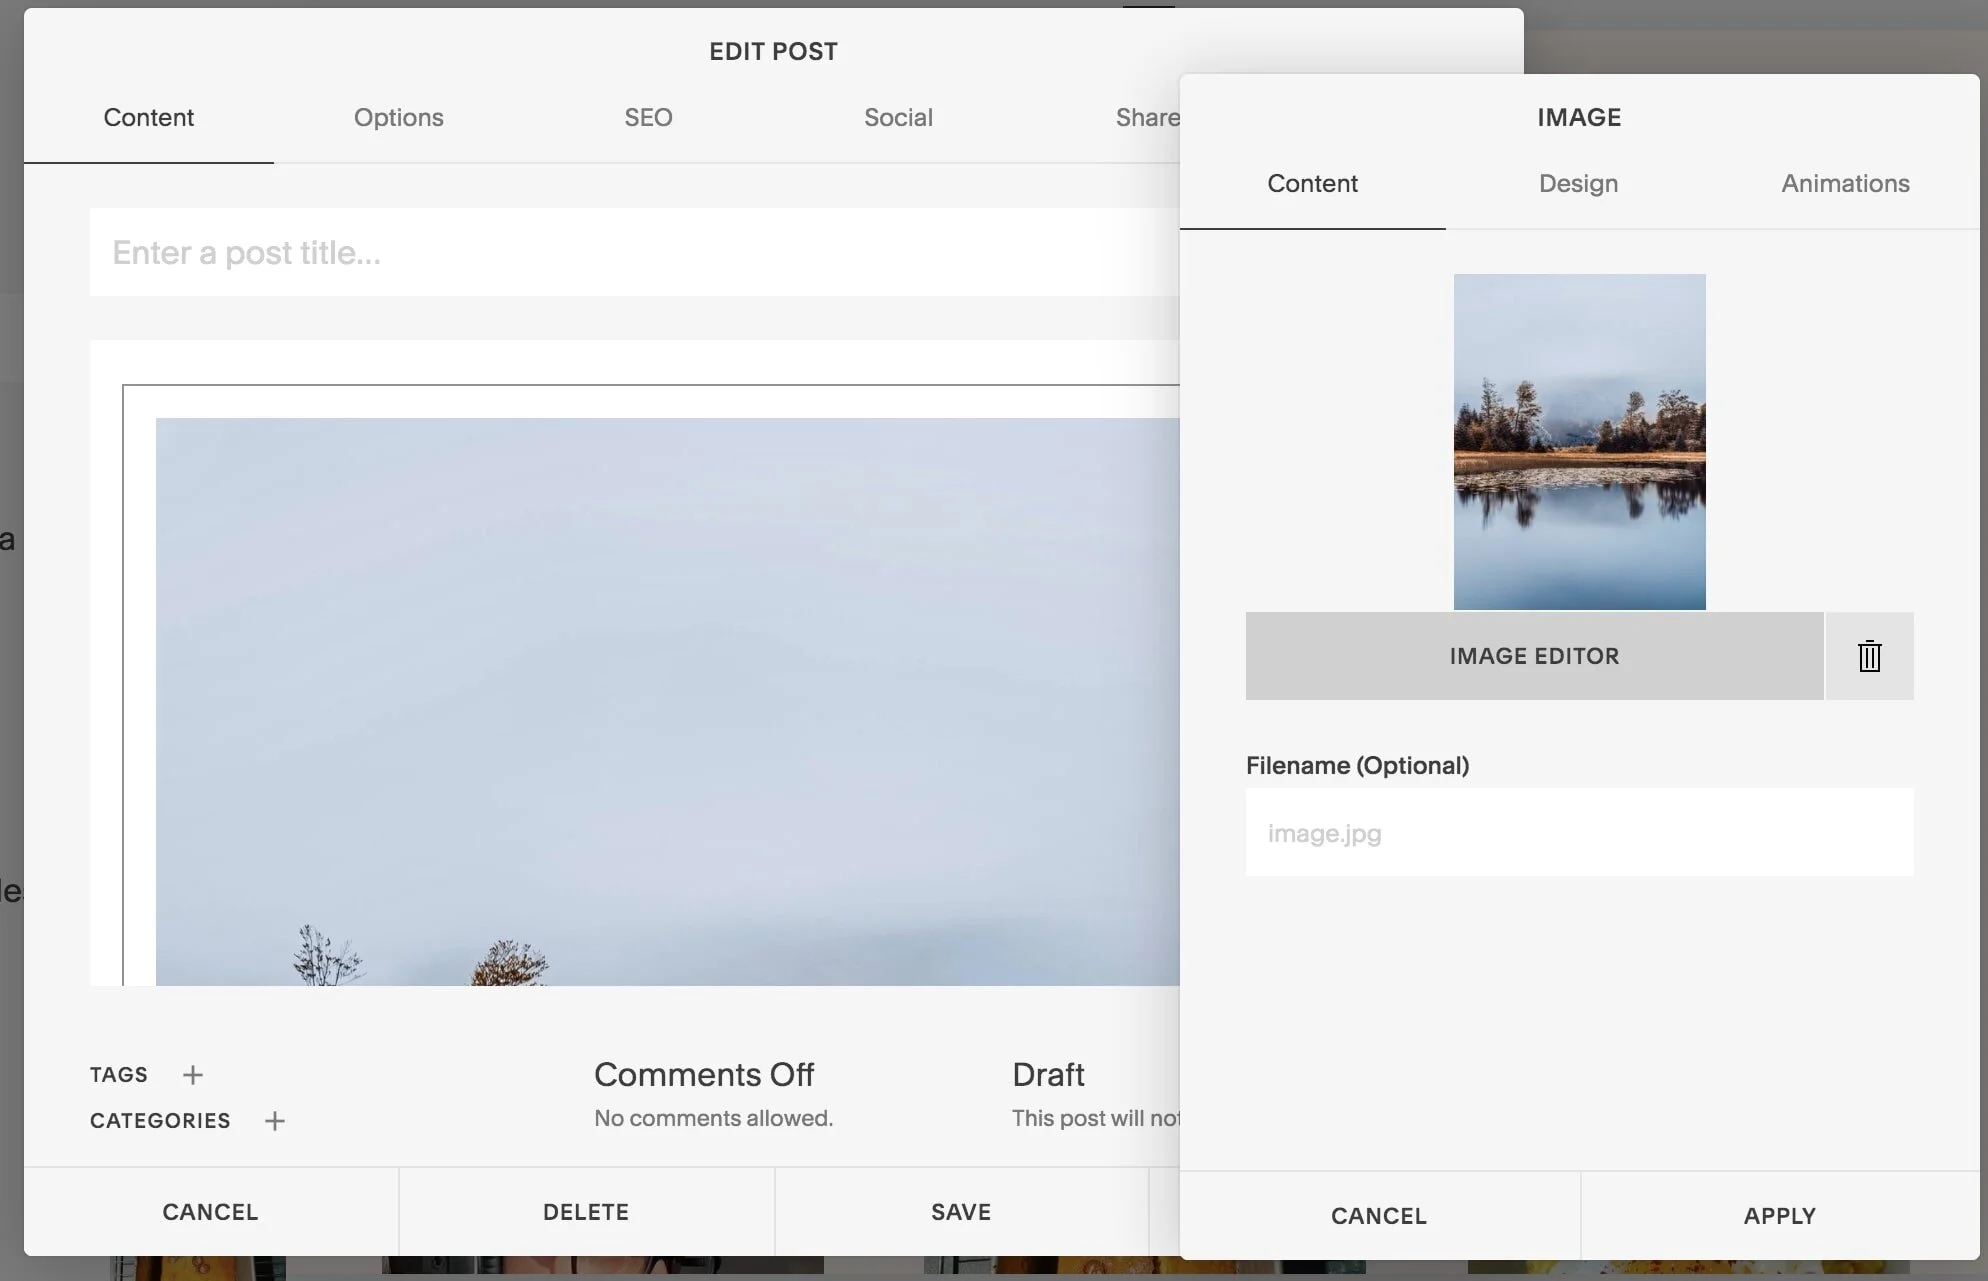Viewport: 1988px width, 1281px height.
Task: Open the Animations tab
Action: click(x=1845, y=184)
